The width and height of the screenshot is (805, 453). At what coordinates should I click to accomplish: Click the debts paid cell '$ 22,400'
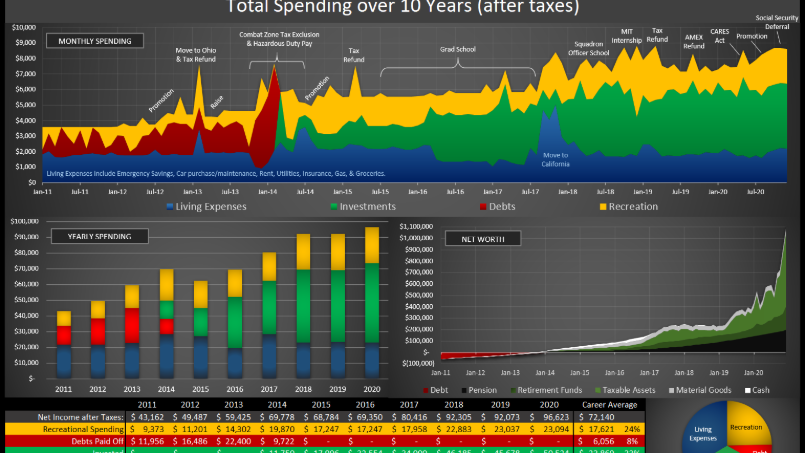coord(234,441)
